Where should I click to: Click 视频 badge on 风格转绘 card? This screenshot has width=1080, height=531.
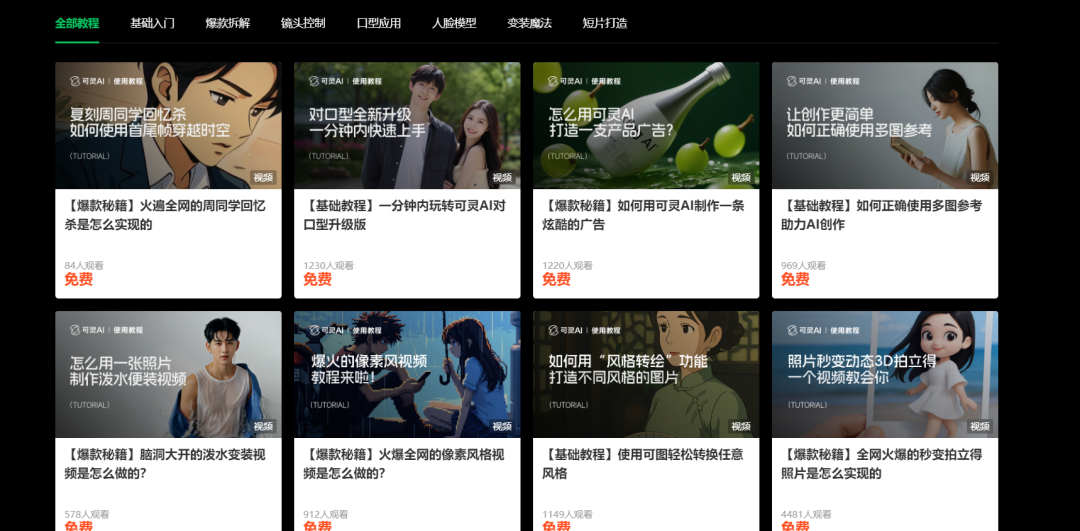coord(741,426)
